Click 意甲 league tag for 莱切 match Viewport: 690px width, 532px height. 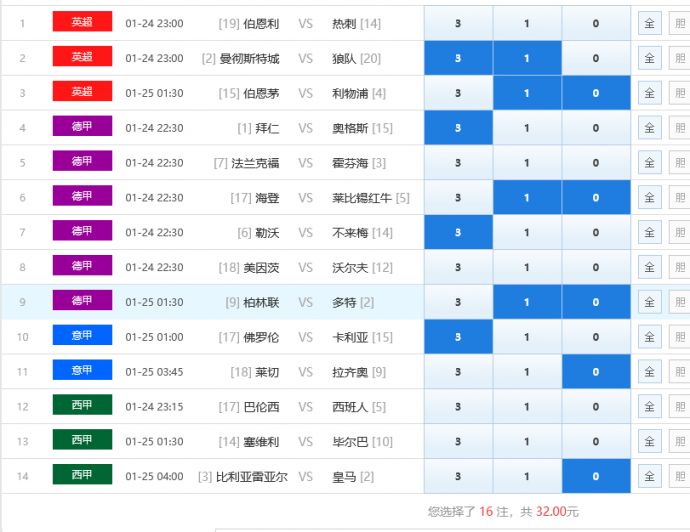pos(82,371)
